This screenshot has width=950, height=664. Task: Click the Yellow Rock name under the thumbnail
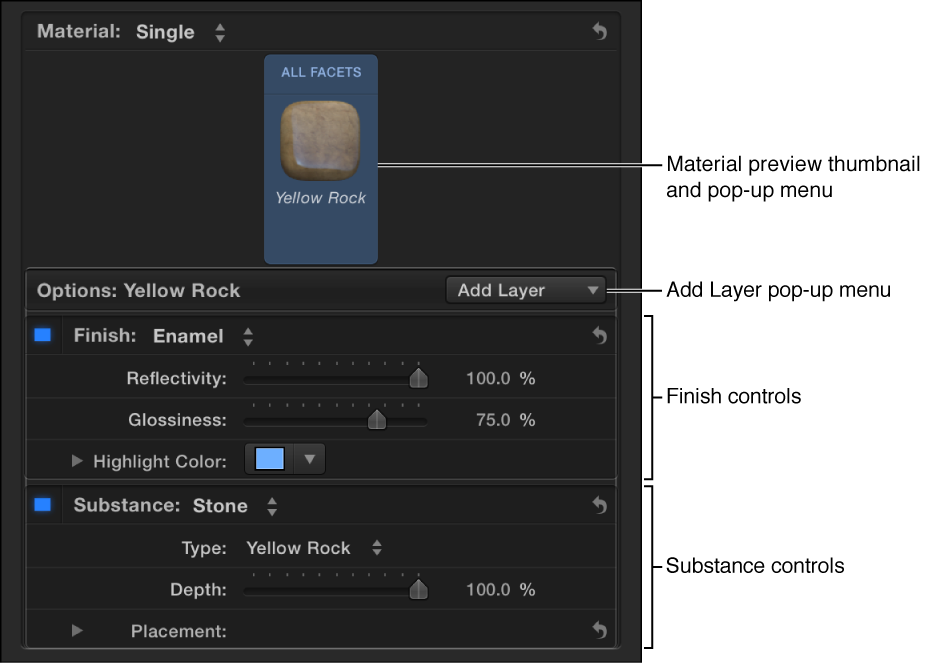click(x=321, y=198)
